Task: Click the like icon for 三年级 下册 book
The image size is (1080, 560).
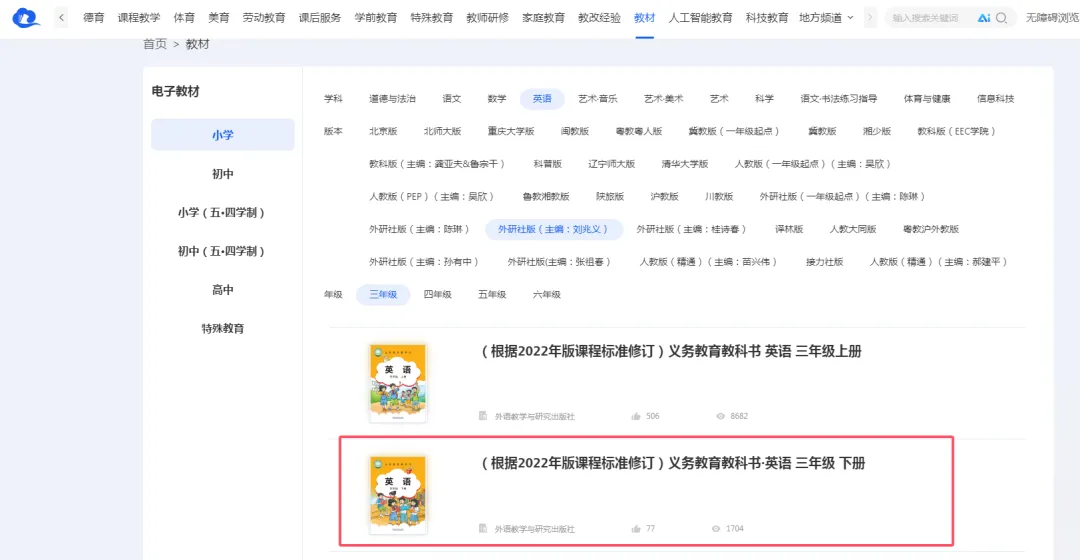Action: [636, 528]
